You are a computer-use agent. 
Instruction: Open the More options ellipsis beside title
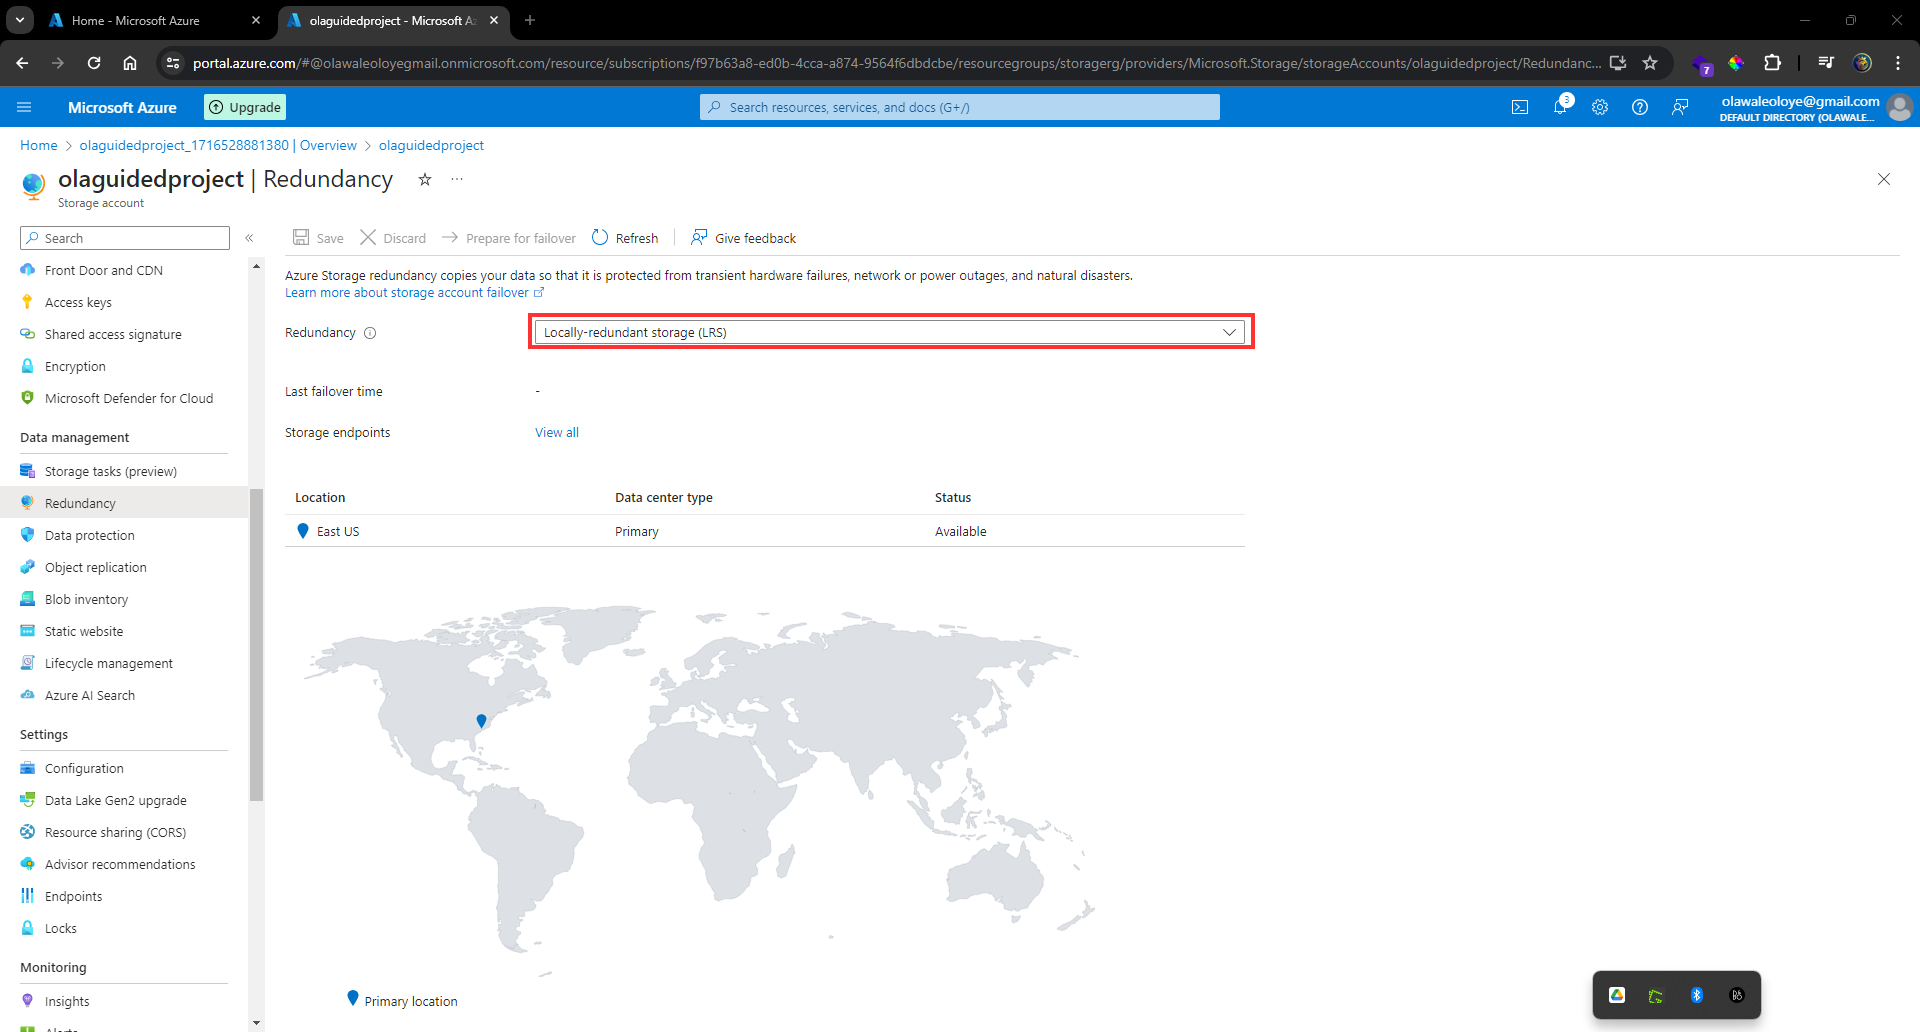pyautogui.click(x=457, y=179)
